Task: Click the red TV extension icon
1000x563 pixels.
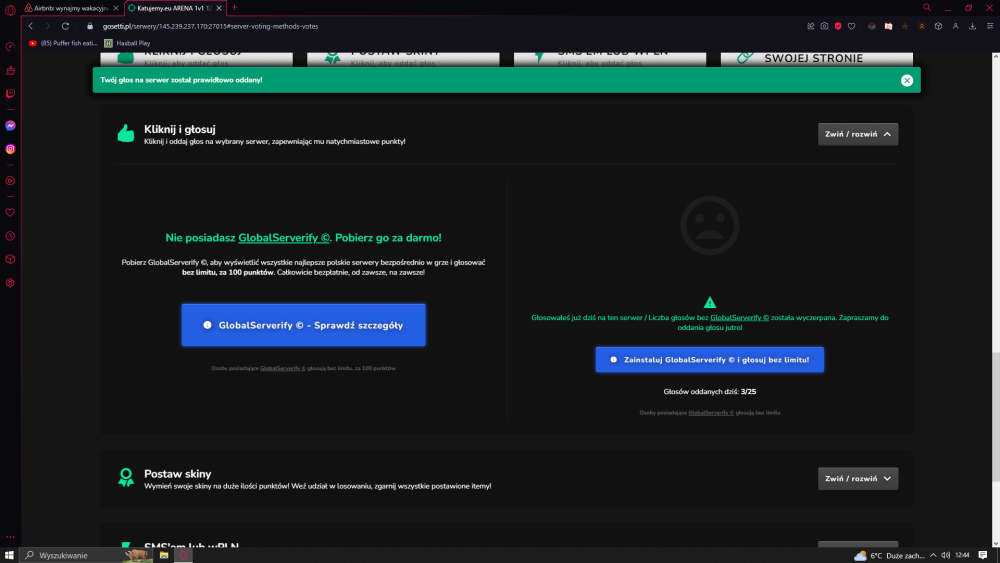Action: (888, 26)
